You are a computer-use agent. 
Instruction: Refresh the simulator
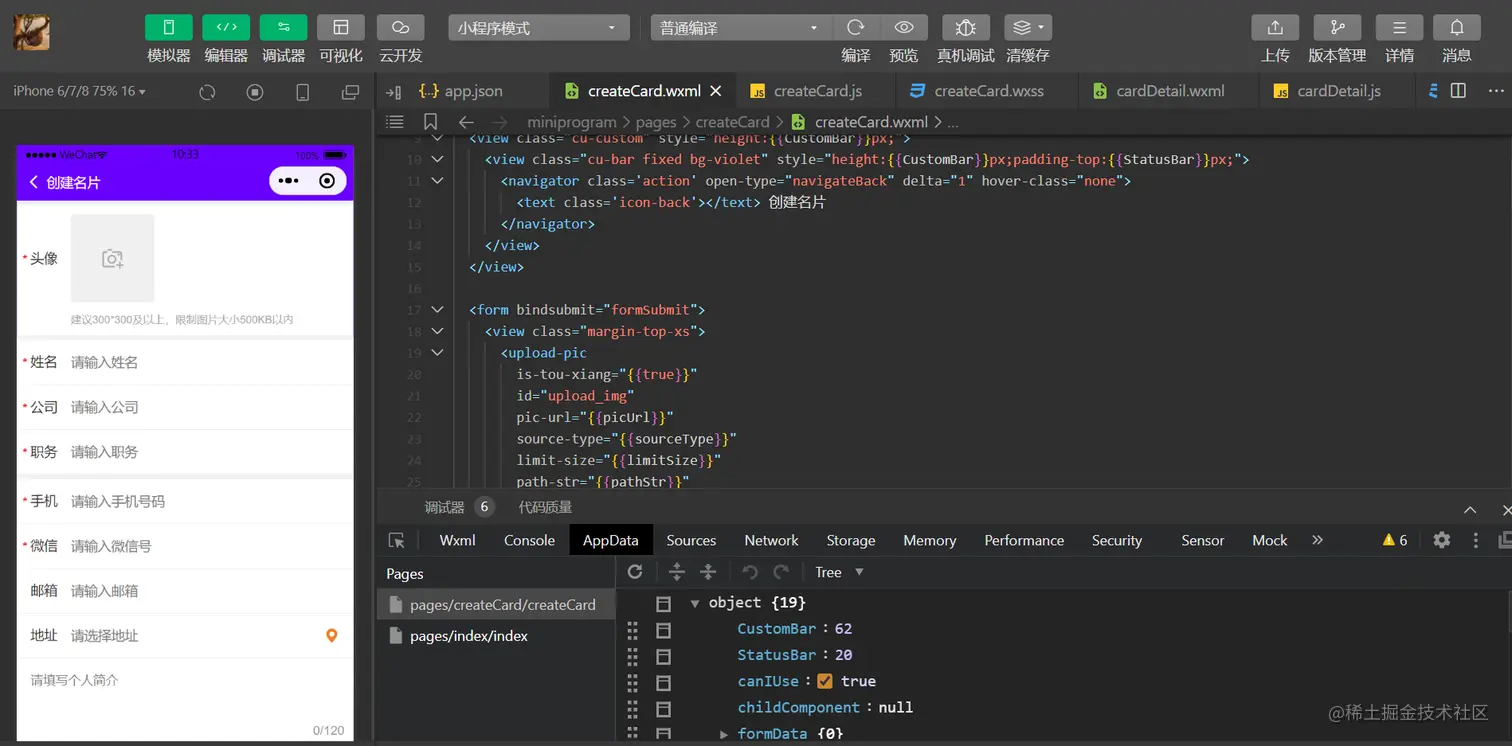pos(207,92)
